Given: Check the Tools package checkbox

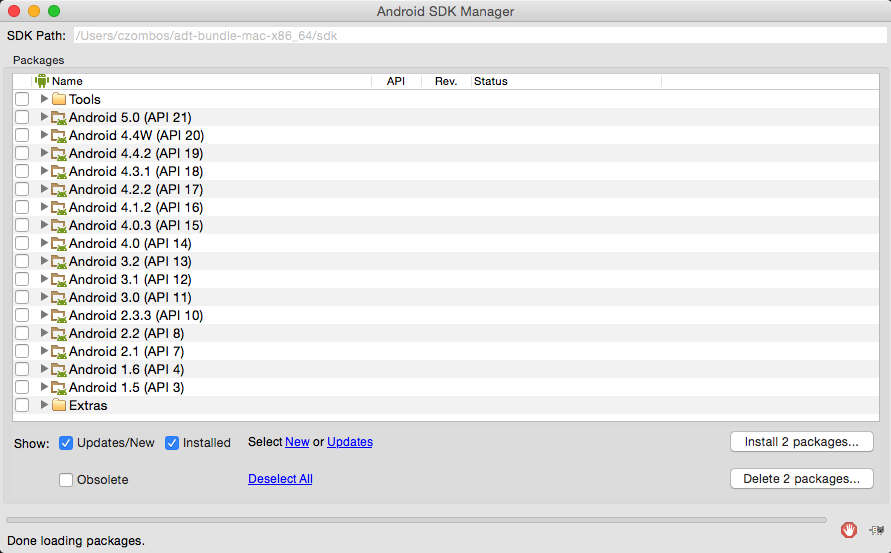Looking at the screenshot, I should (x=22, y=99).
